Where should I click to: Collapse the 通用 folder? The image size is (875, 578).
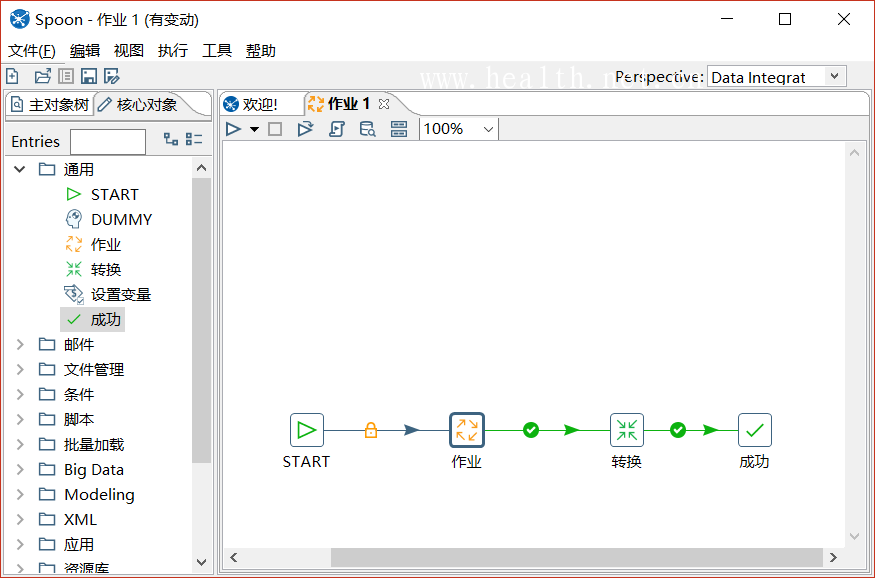pos(20,169)
